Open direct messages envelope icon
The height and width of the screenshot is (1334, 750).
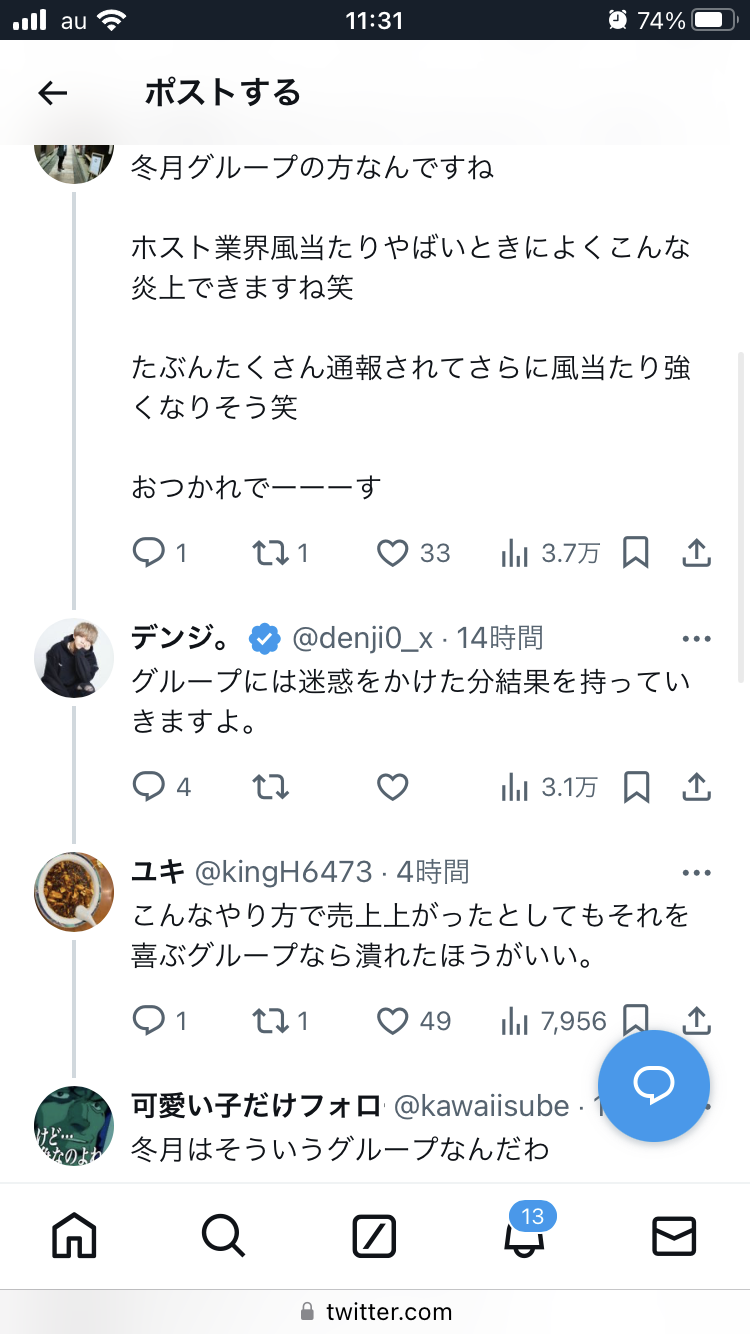(674, 1237)
